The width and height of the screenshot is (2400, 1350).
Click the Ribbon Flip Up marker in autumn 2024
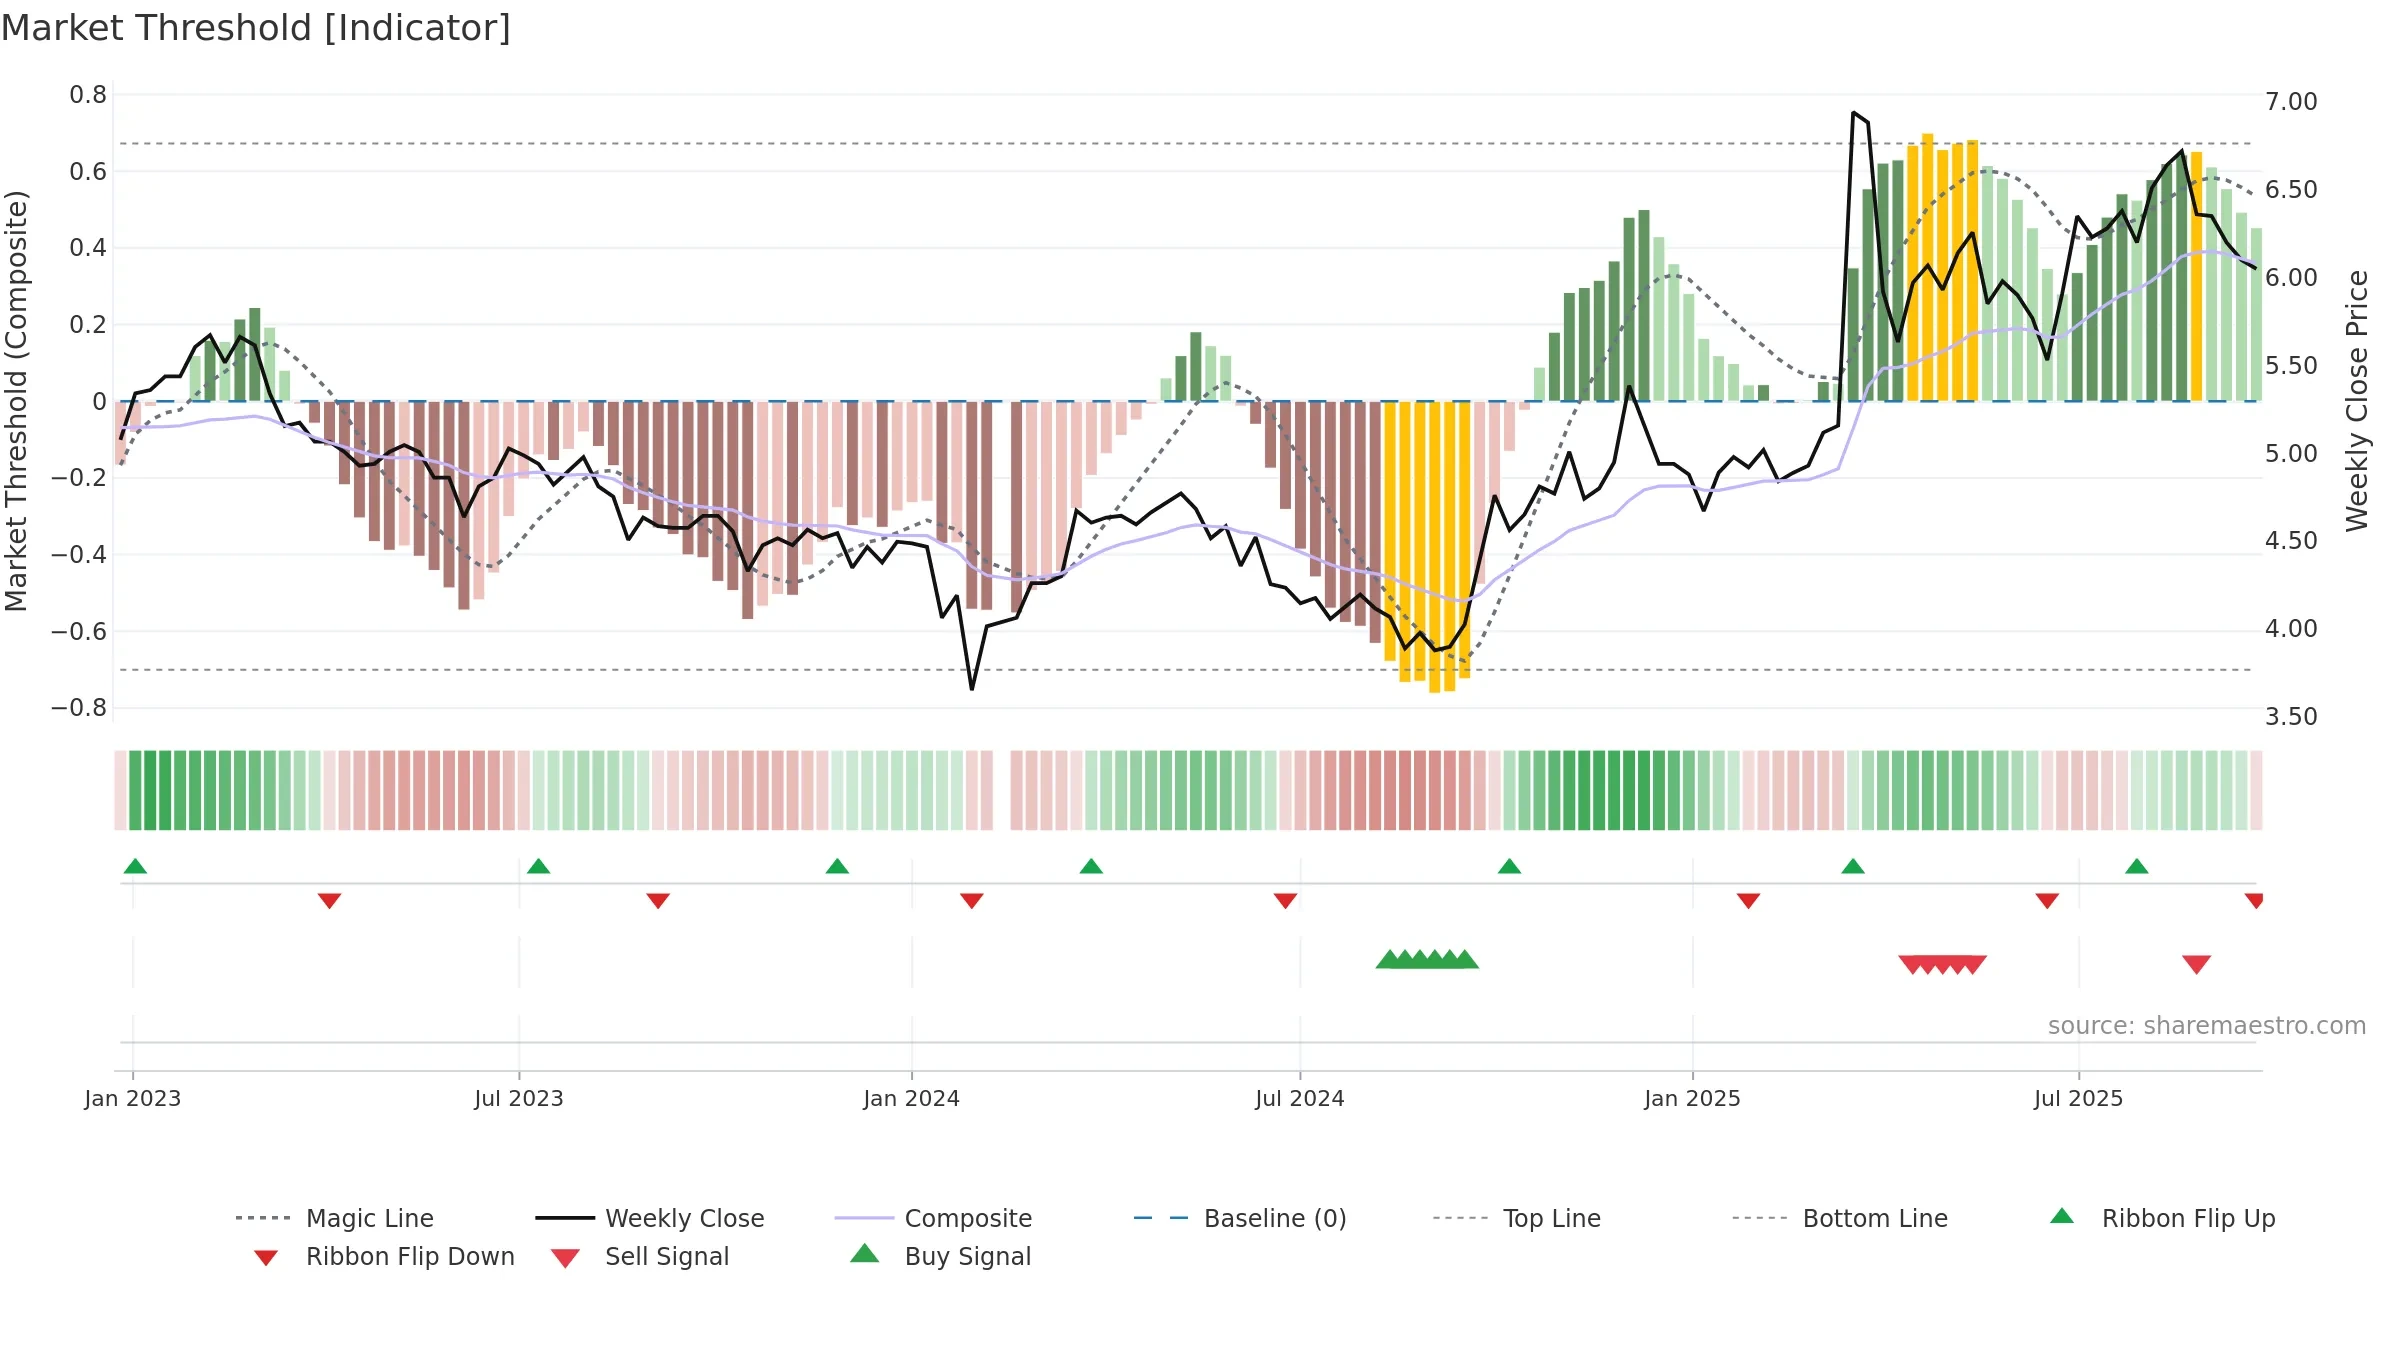tap(1509, 866)
